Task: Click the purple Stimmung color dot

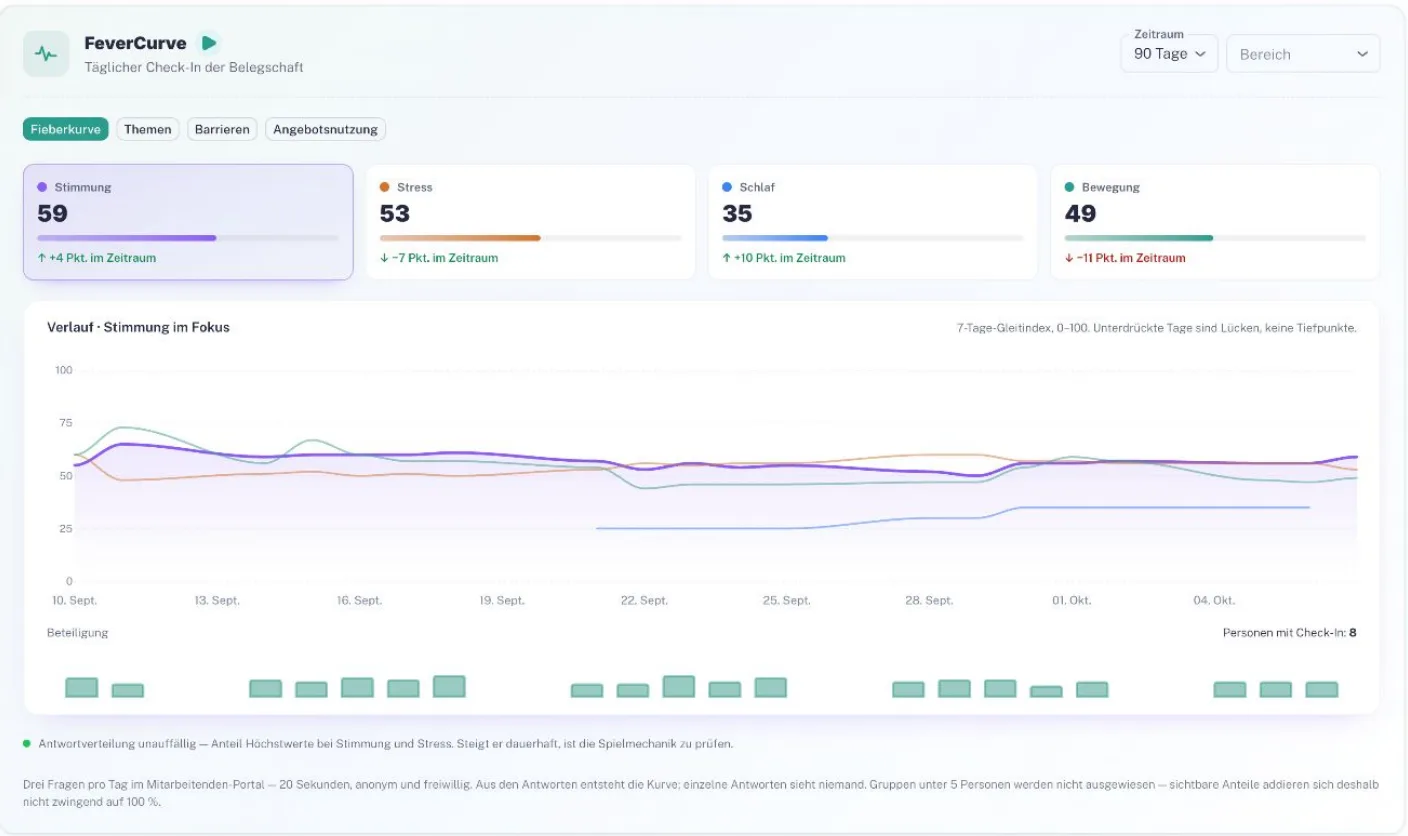Action: pyautogui.click(x=42, y=187)
